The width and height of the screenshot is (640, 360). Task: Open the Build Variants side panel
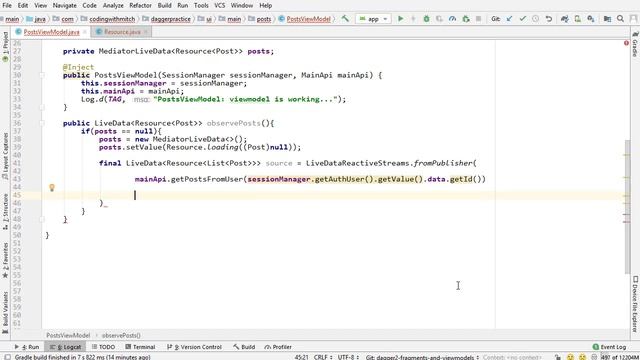click(x=5, y=312)
